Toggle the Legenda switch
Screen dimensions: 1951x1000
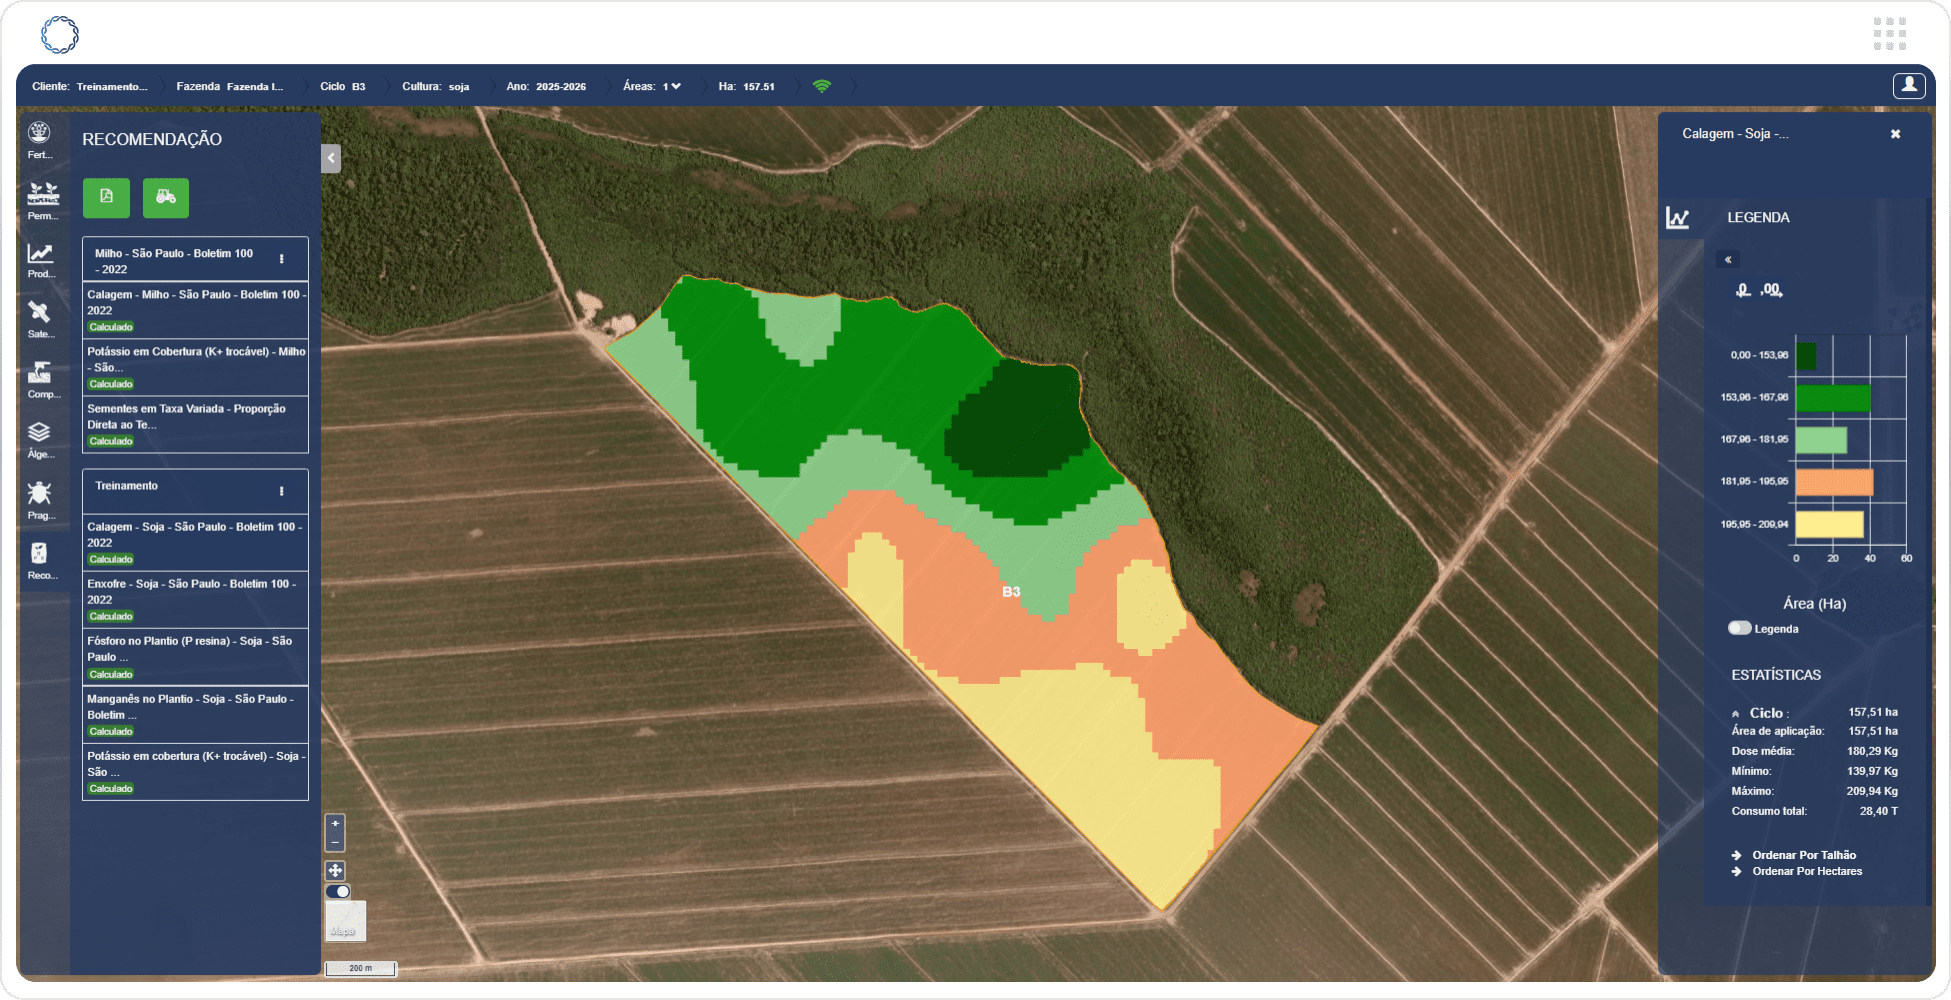pos(1739,628)
